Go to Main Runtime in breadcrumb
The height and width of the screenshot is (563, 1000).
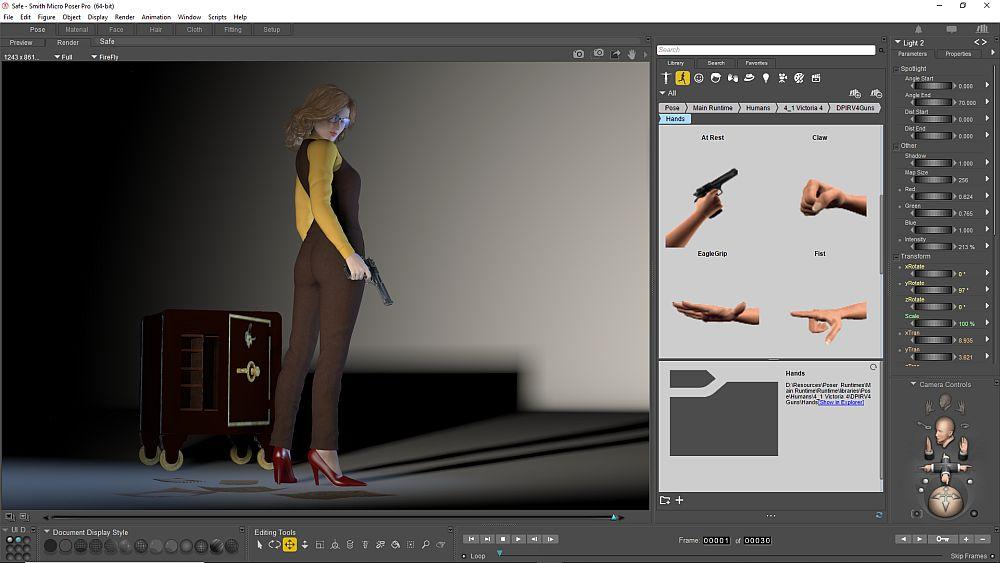click(712, 107)
